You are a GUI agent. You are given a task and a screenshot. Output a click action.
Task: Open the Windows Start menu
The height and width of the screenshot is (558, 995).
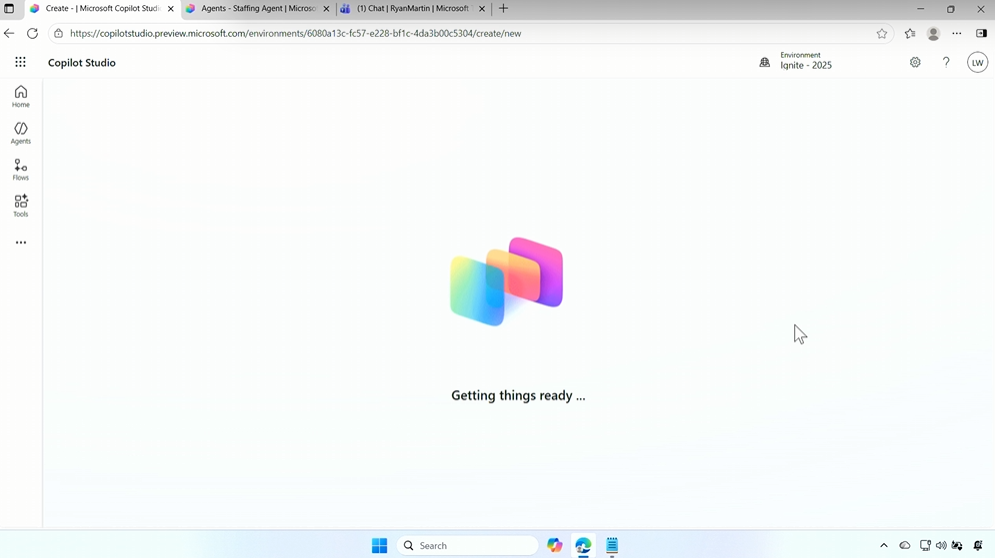[379, 545]
